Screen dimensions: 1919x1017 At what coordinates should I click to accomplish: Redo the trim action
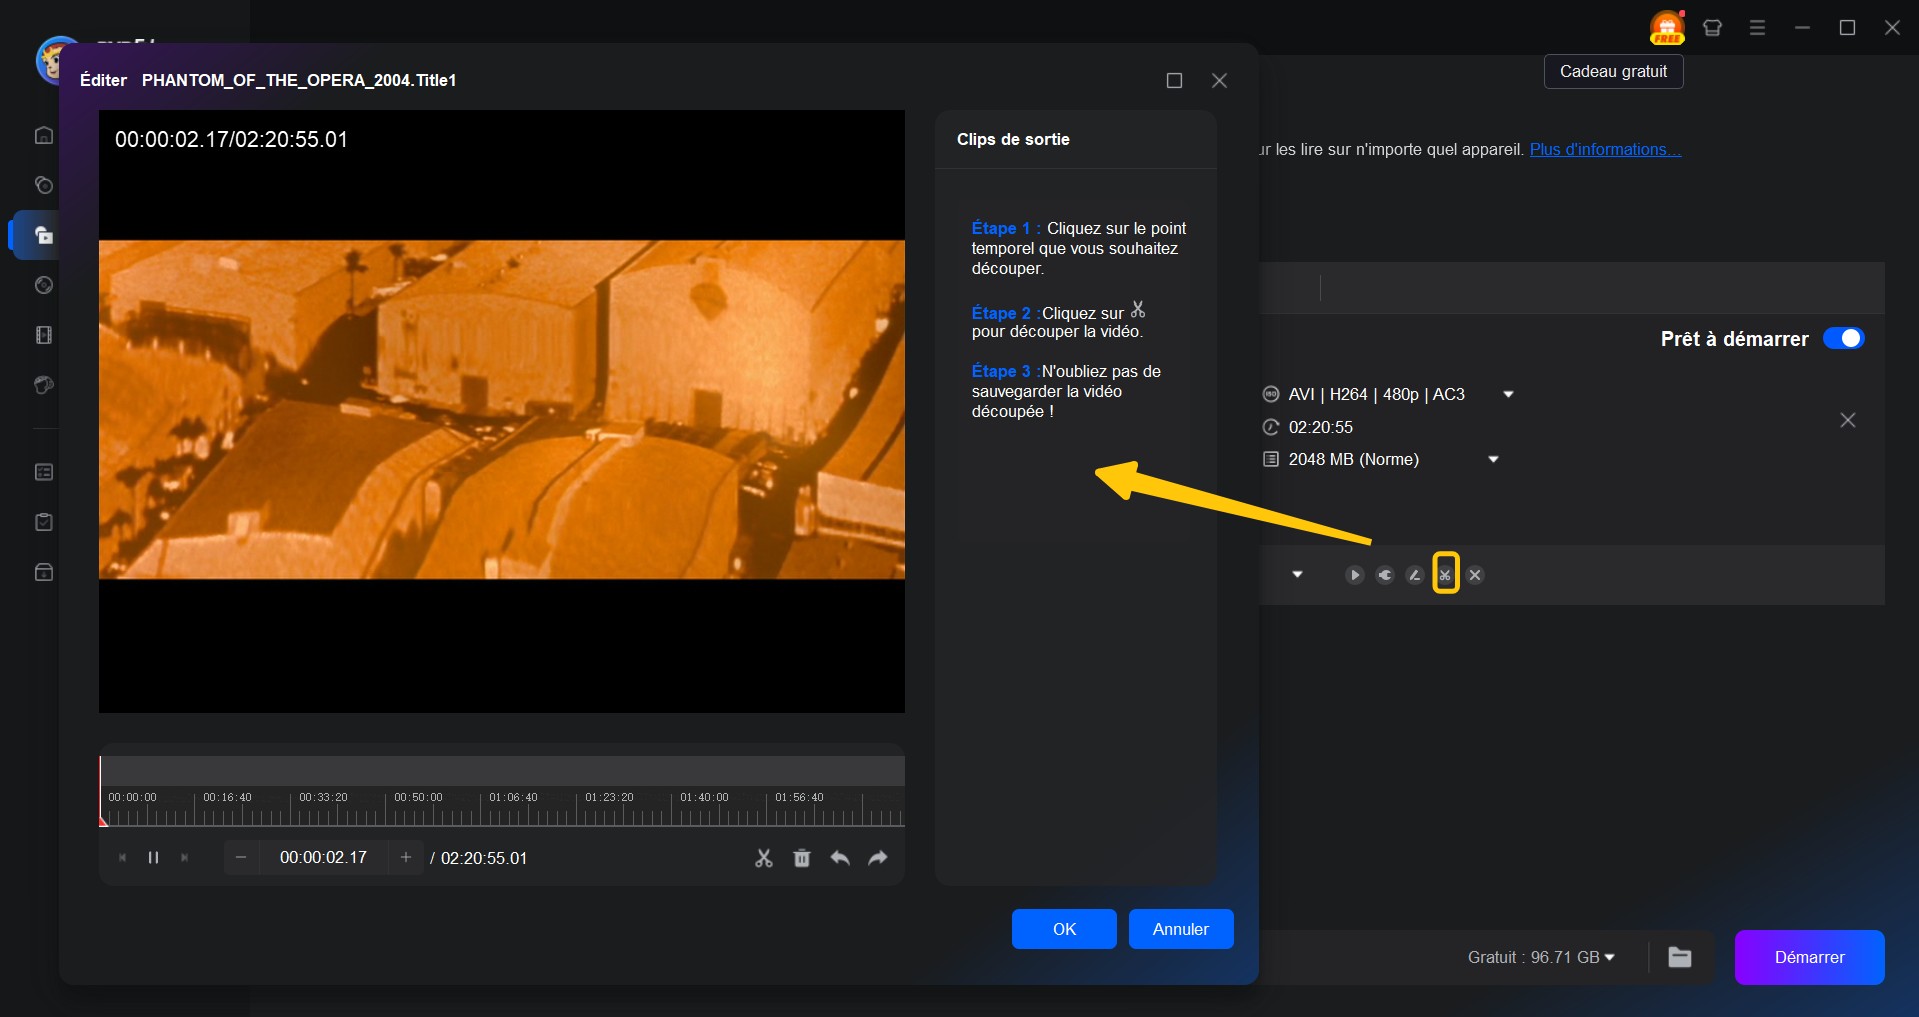pyautogui.click(x=878, y=858)
